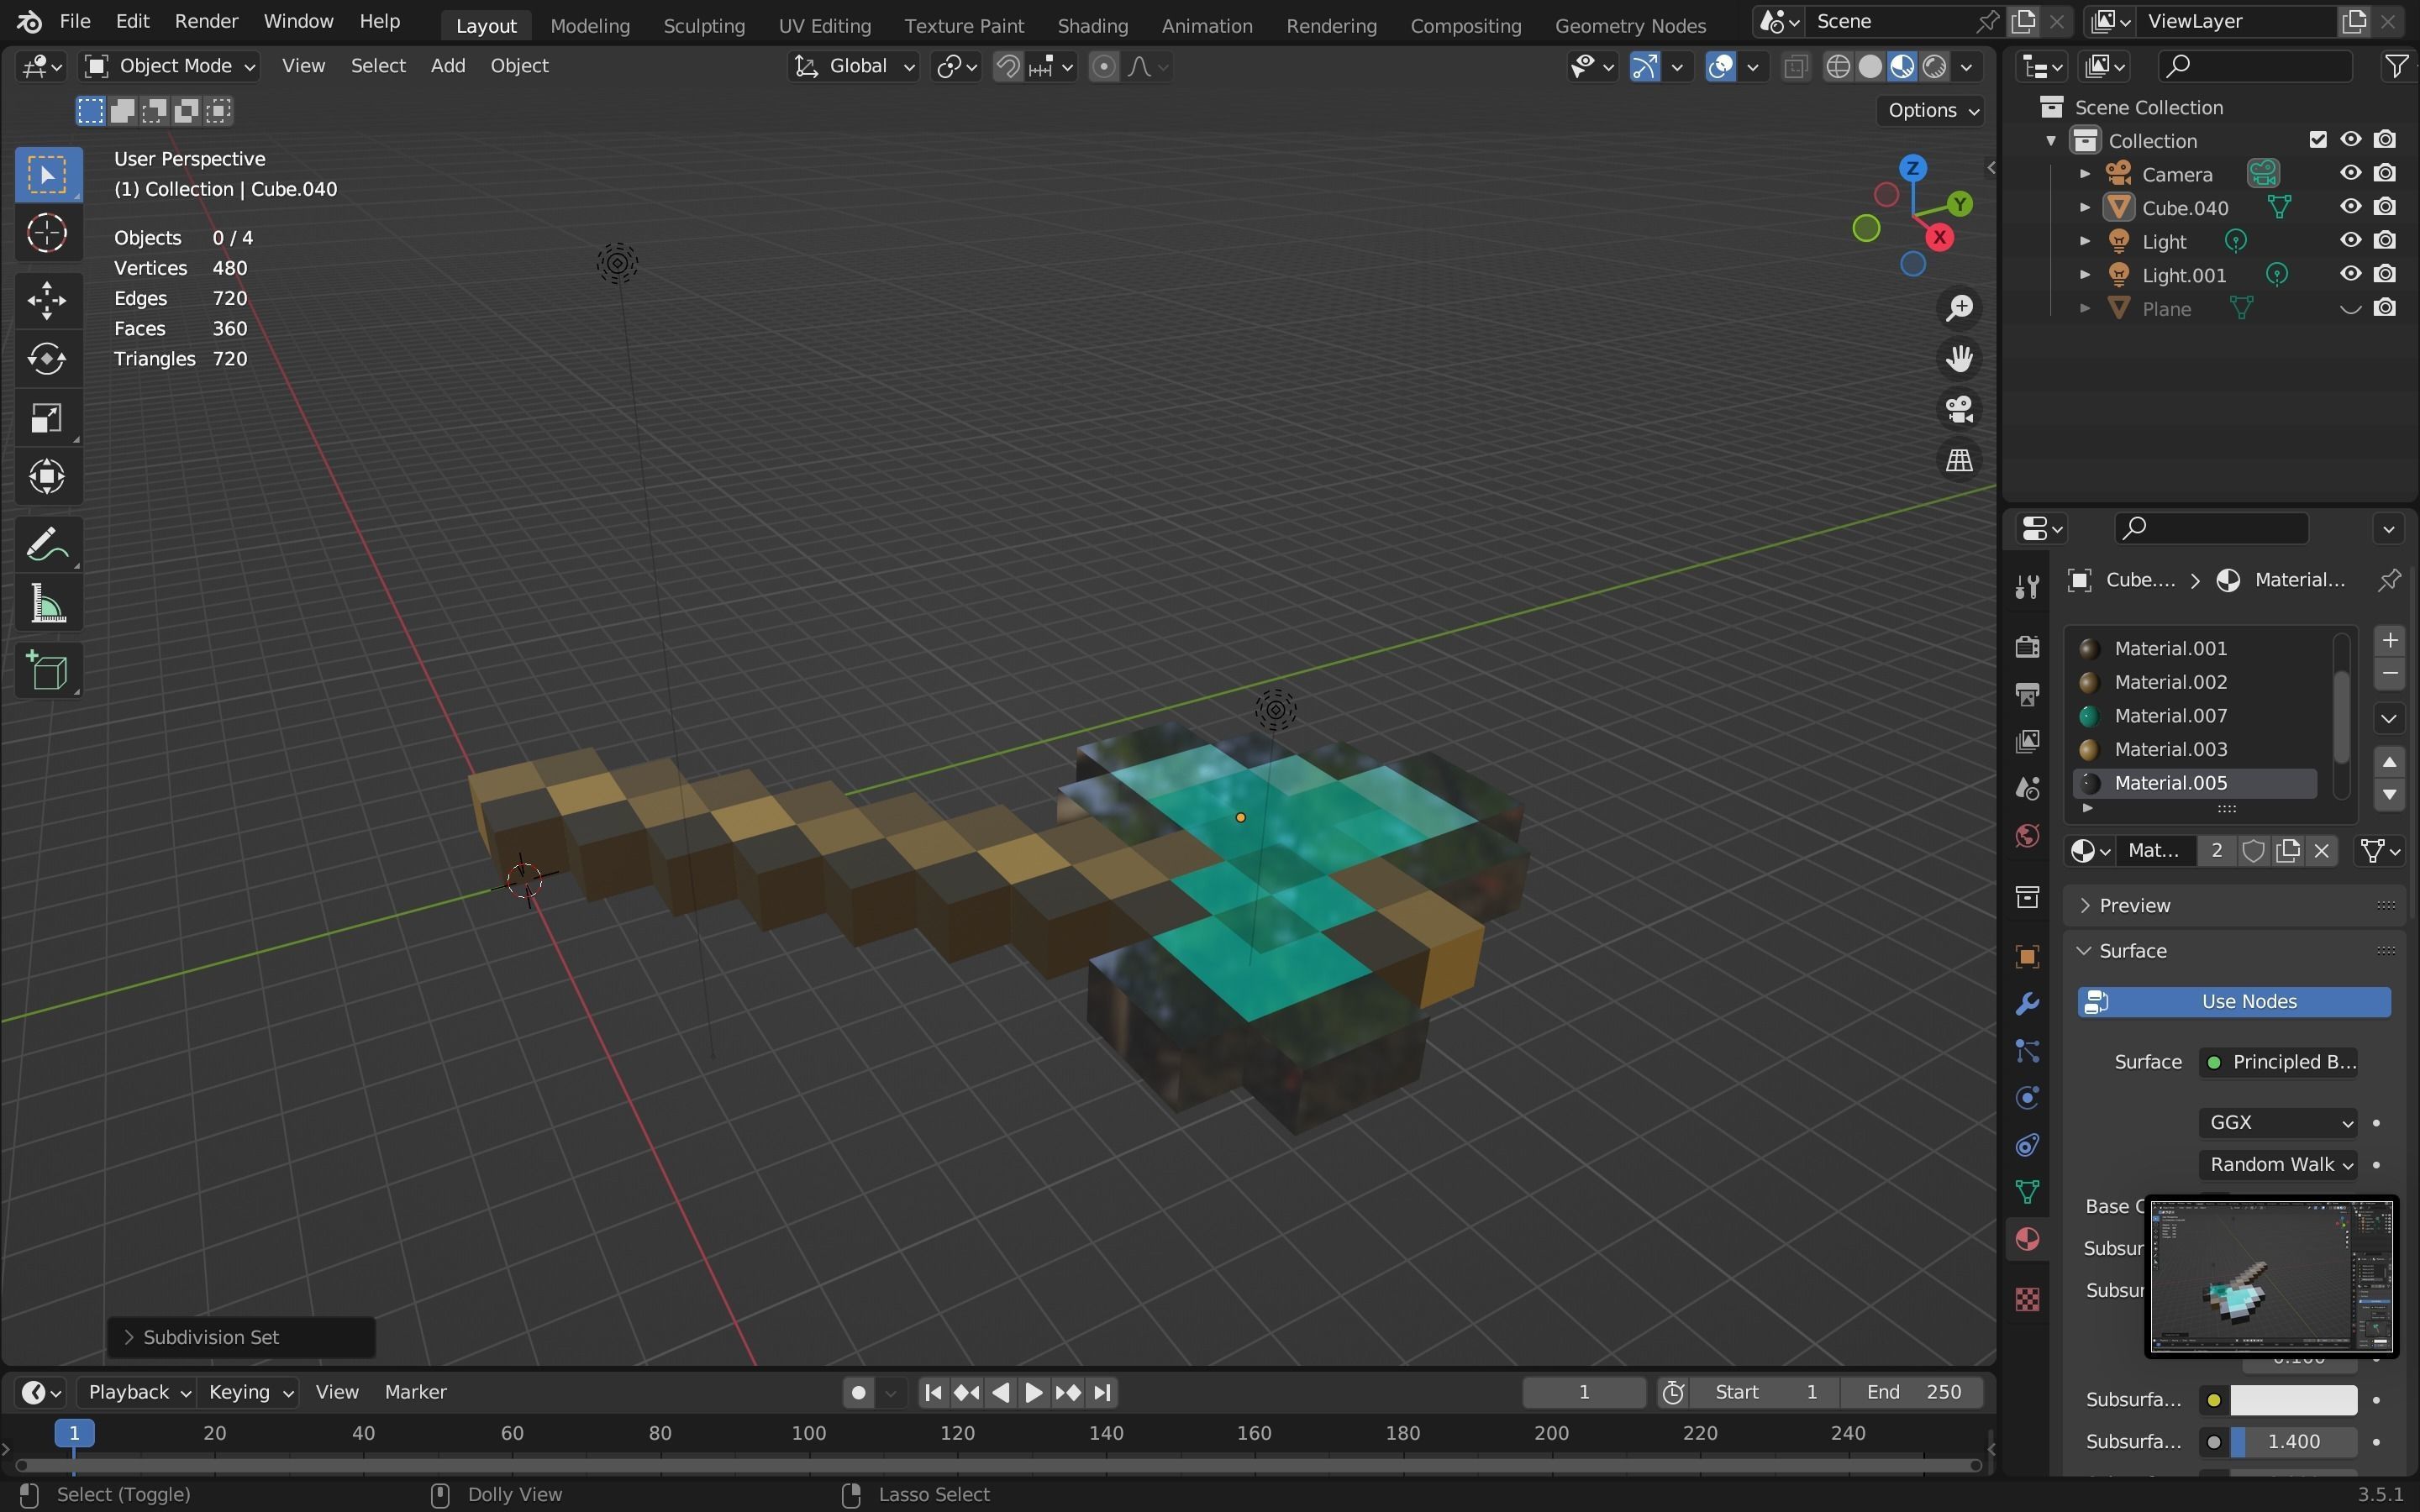Play the animation forward
This screenshot has width=2420, height=1512.
pos(1034,1393)
